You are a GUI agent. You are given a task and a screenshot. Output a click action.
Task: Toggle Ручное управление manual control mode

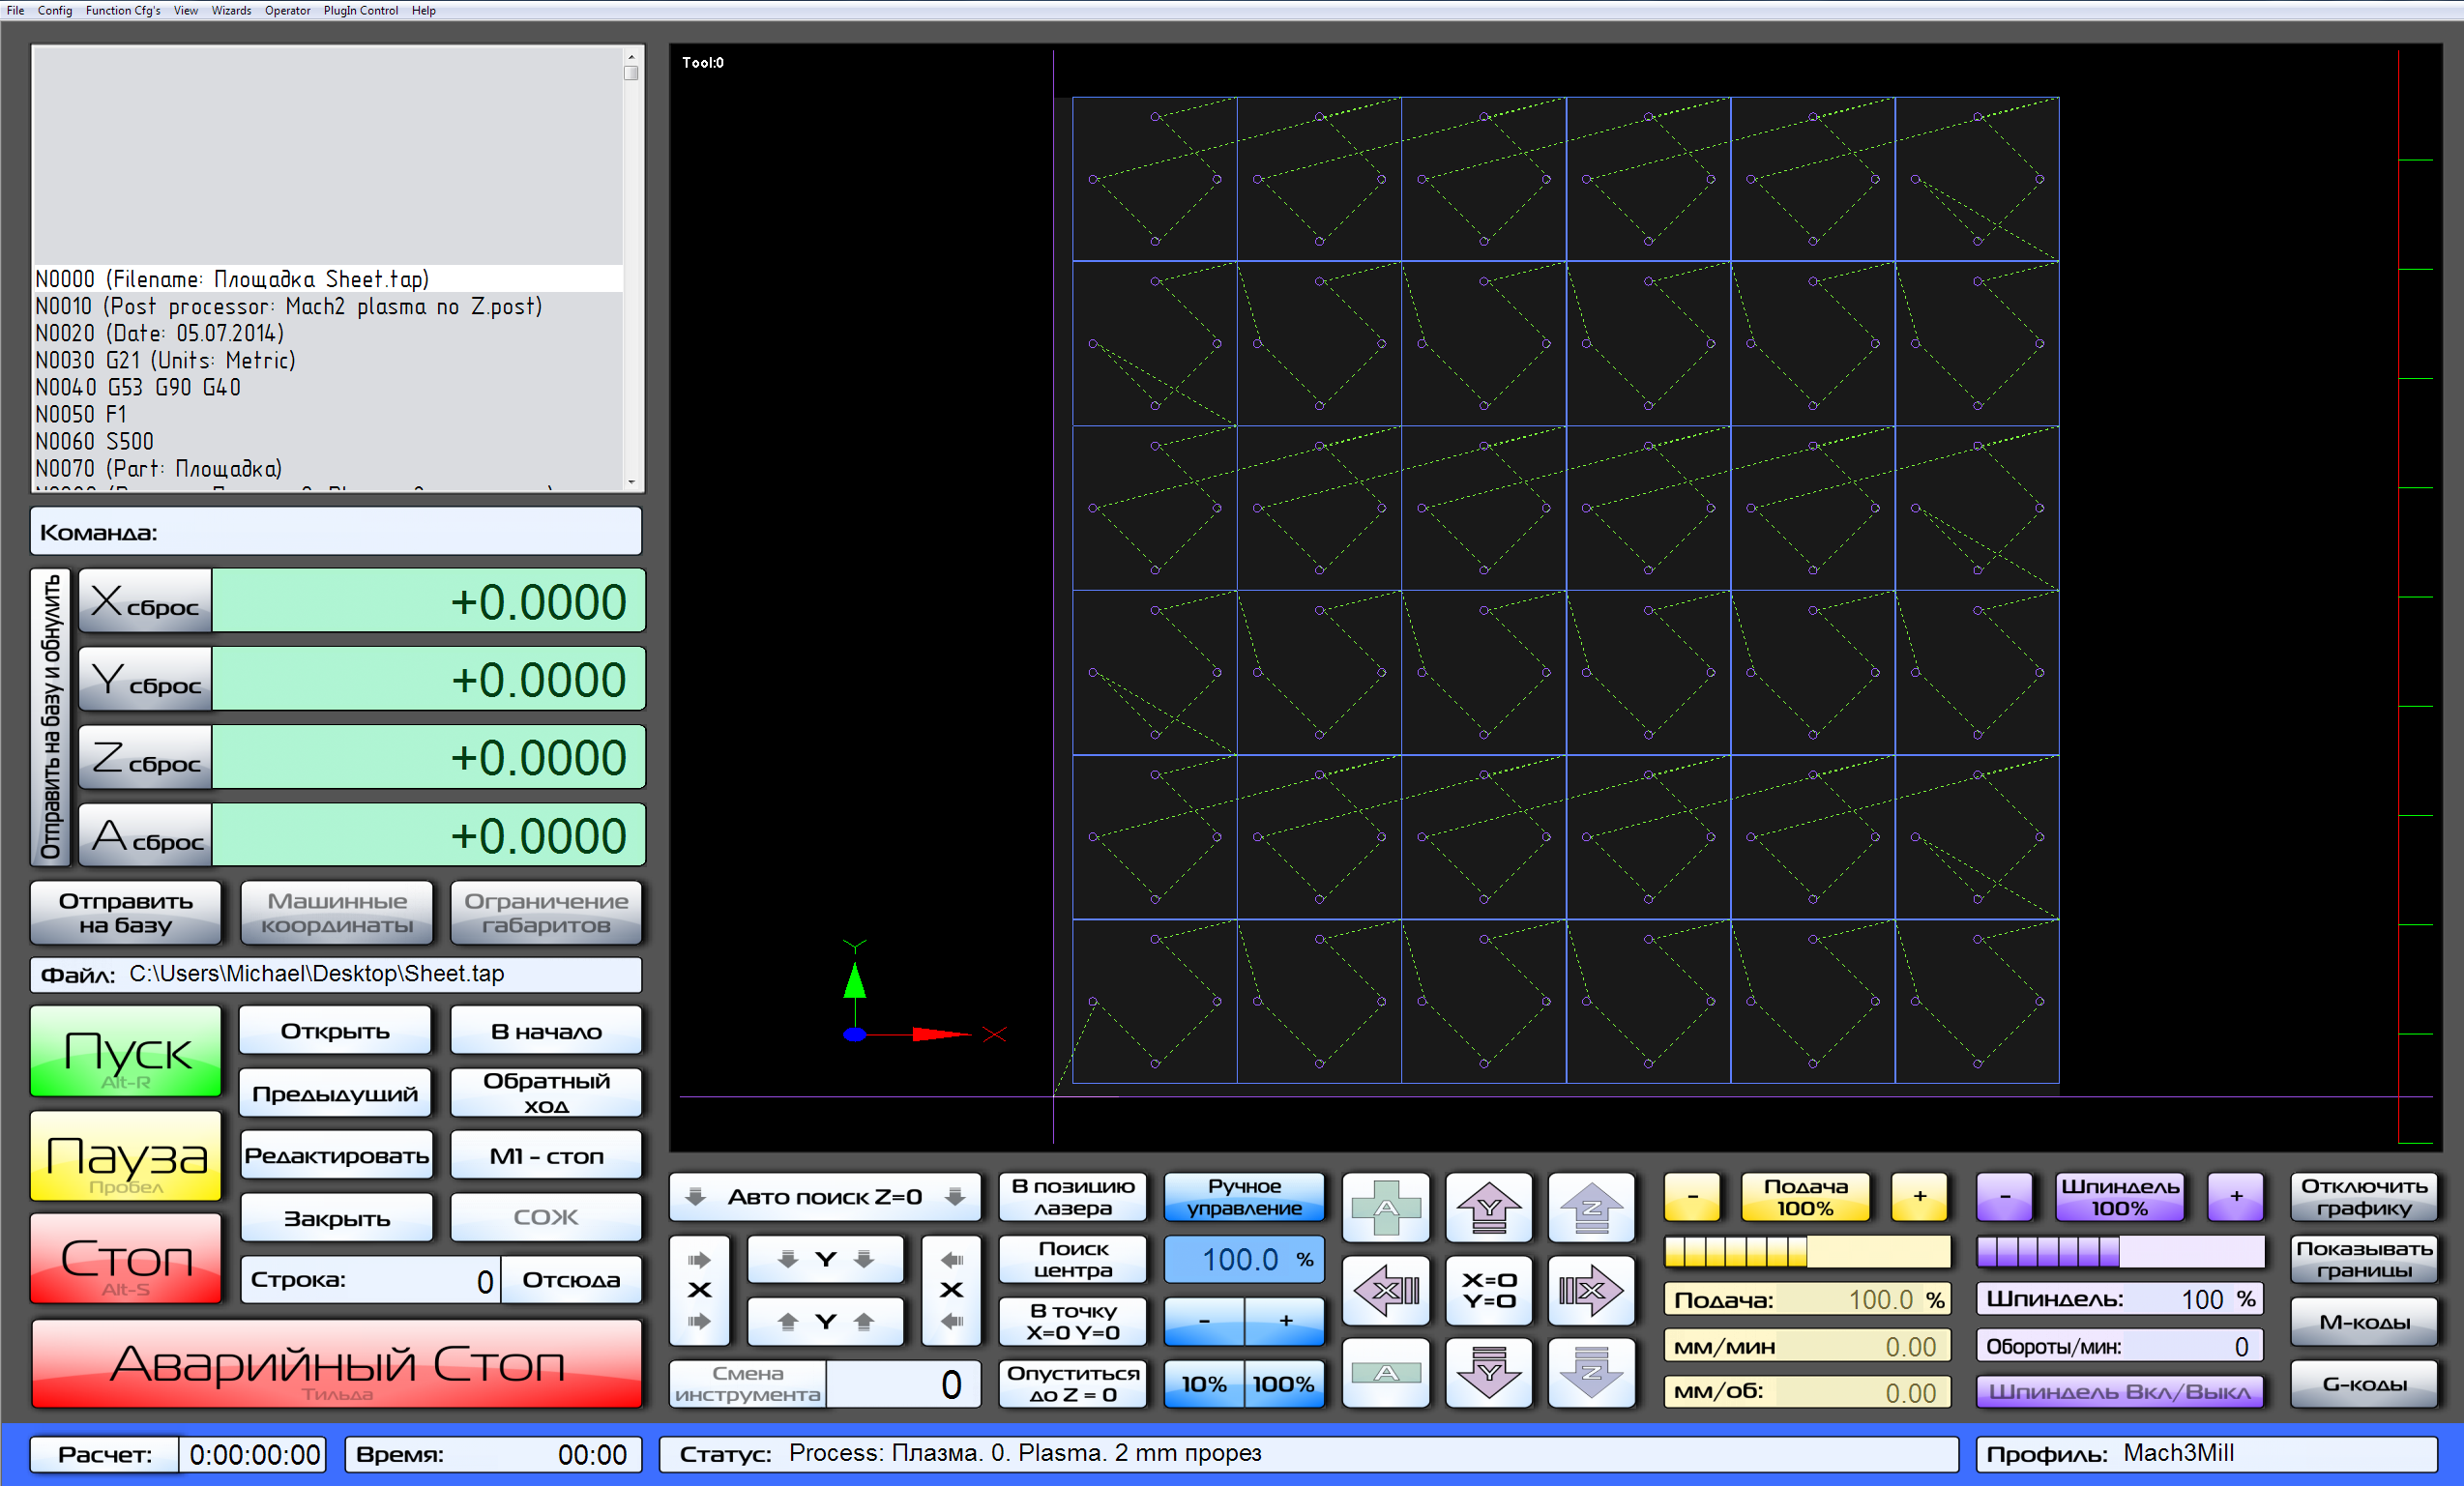click(x=1244, y=1197)
